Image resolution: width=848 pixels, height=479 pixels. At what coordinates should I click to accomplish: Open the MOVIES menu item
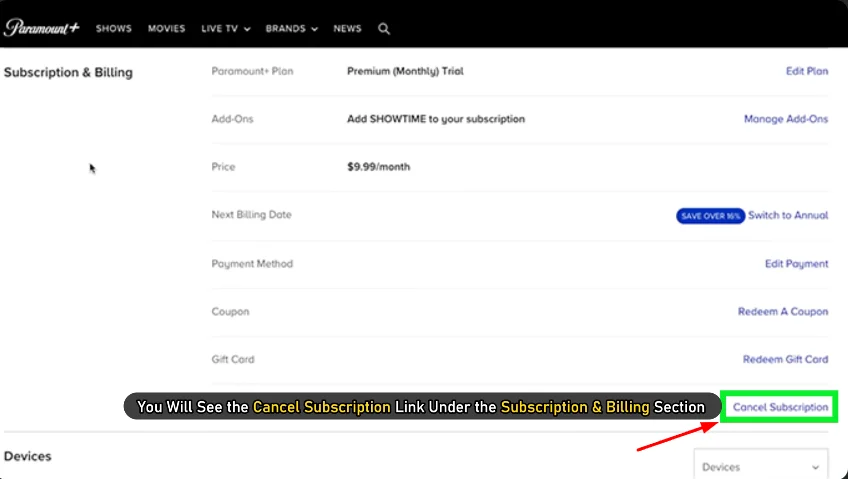(x=167, y=29)
